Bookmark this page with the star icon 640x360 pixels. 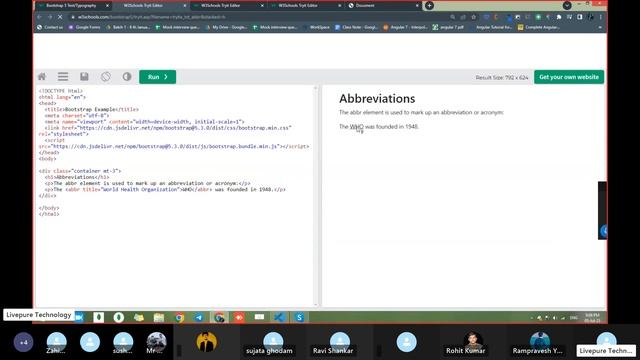coord(473,17)
